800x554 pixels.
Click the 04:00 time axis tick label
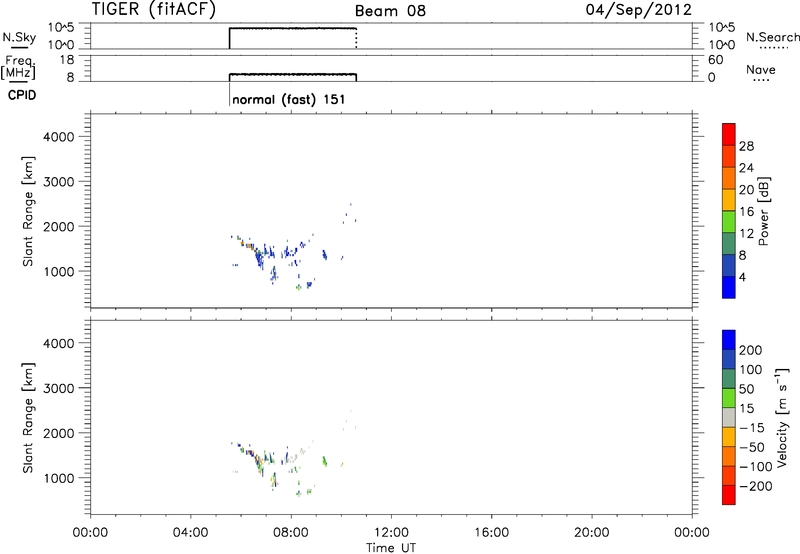(x=190, y=533)
